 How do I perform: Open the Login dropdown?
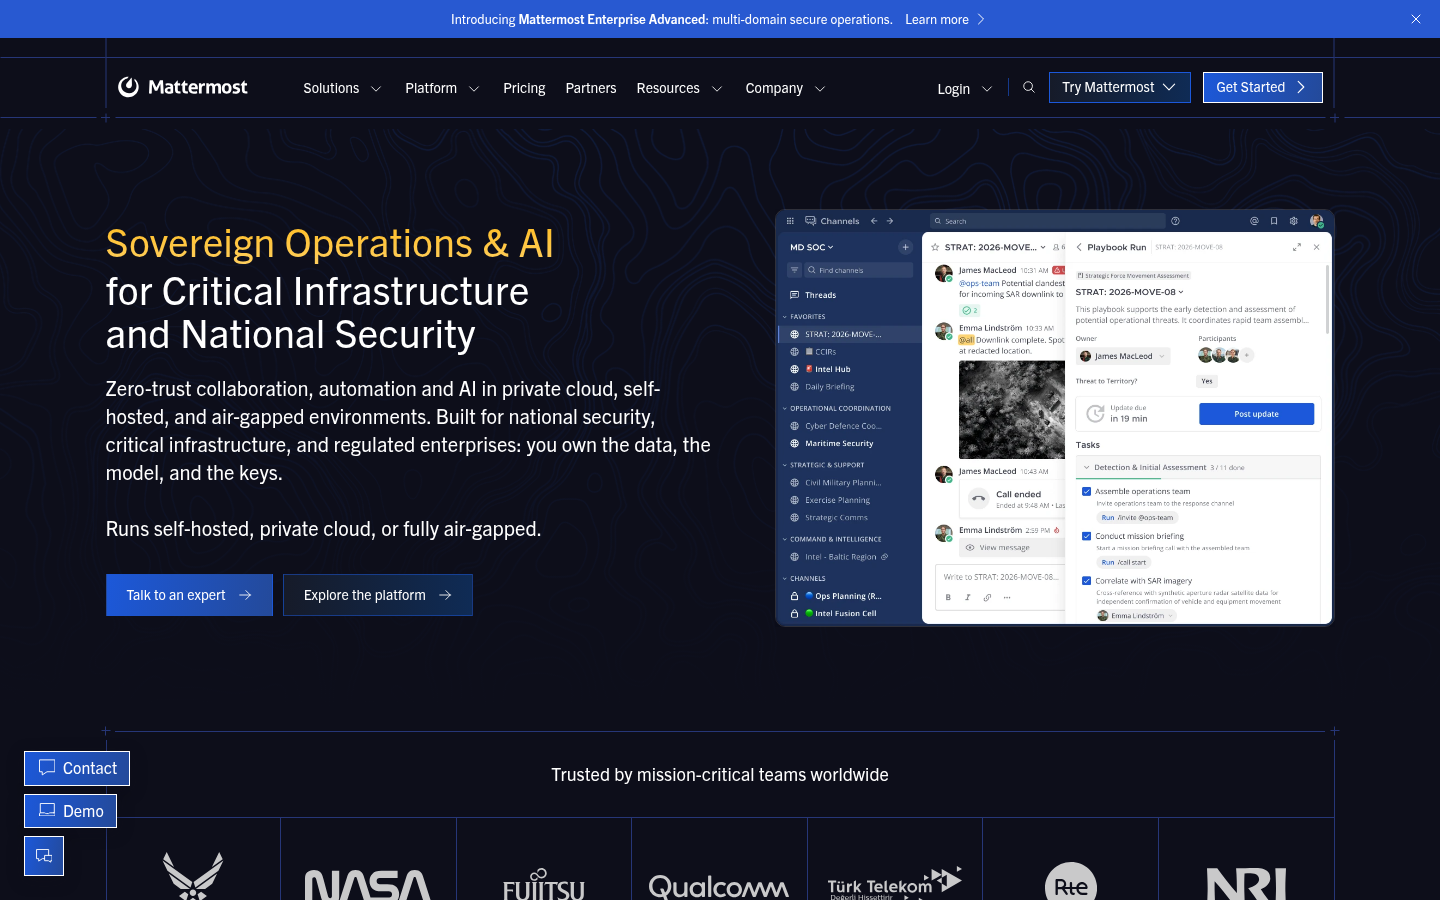click(964, 89)
